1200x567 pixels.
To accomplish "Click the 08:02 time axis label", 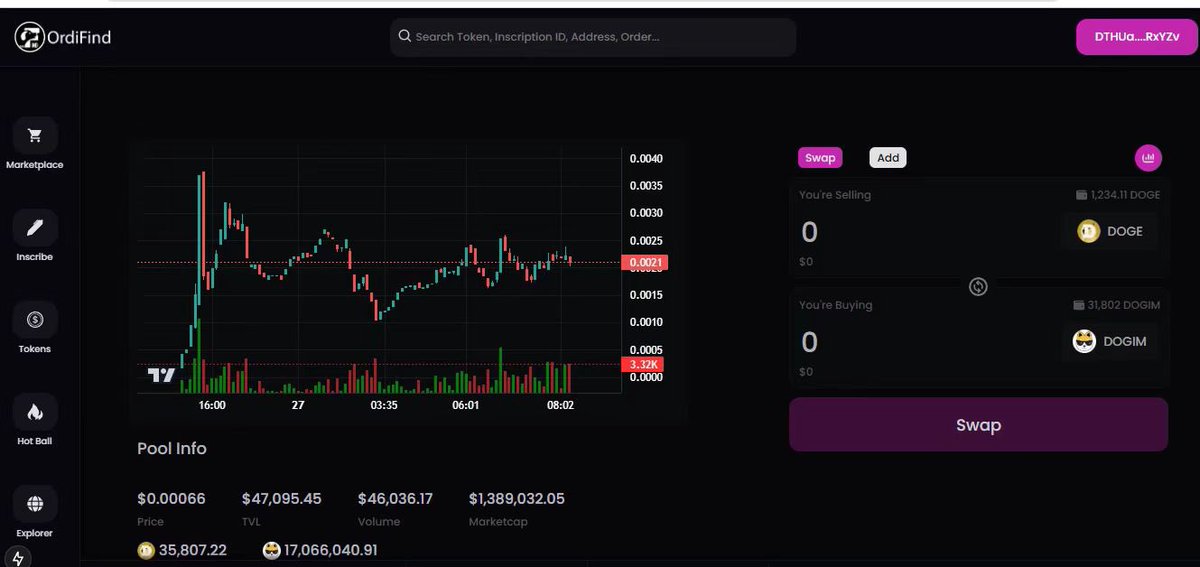I will tap(560, 405).
